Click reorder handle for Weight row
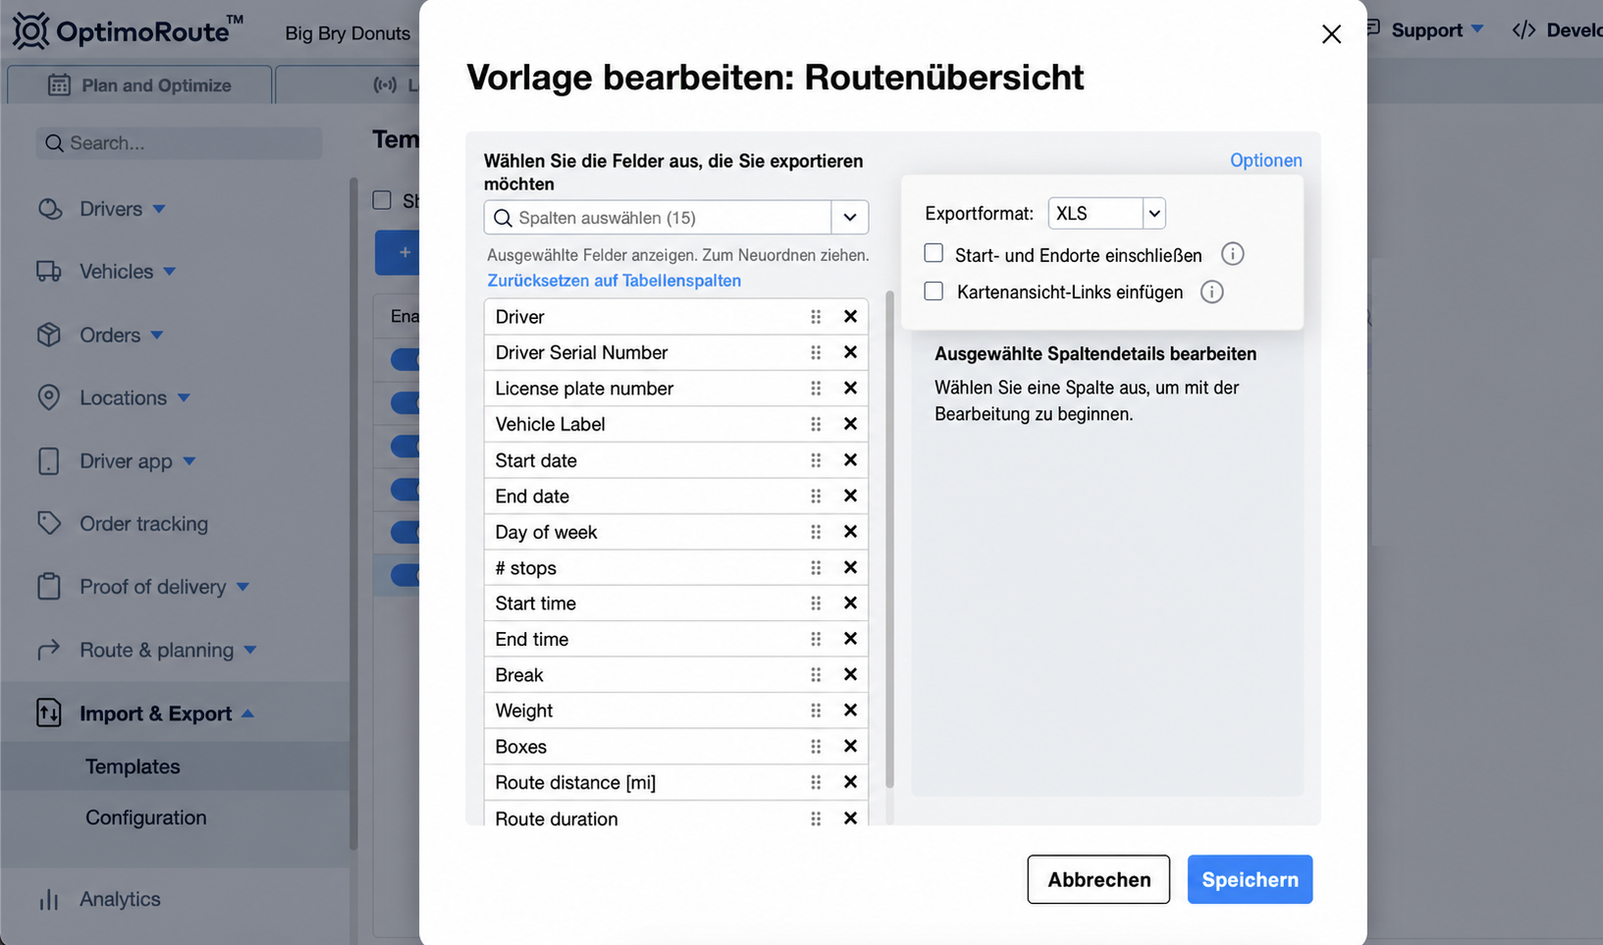Image resolution: width=1603 pixels, height=945 pixels. [x=816, y=710]
